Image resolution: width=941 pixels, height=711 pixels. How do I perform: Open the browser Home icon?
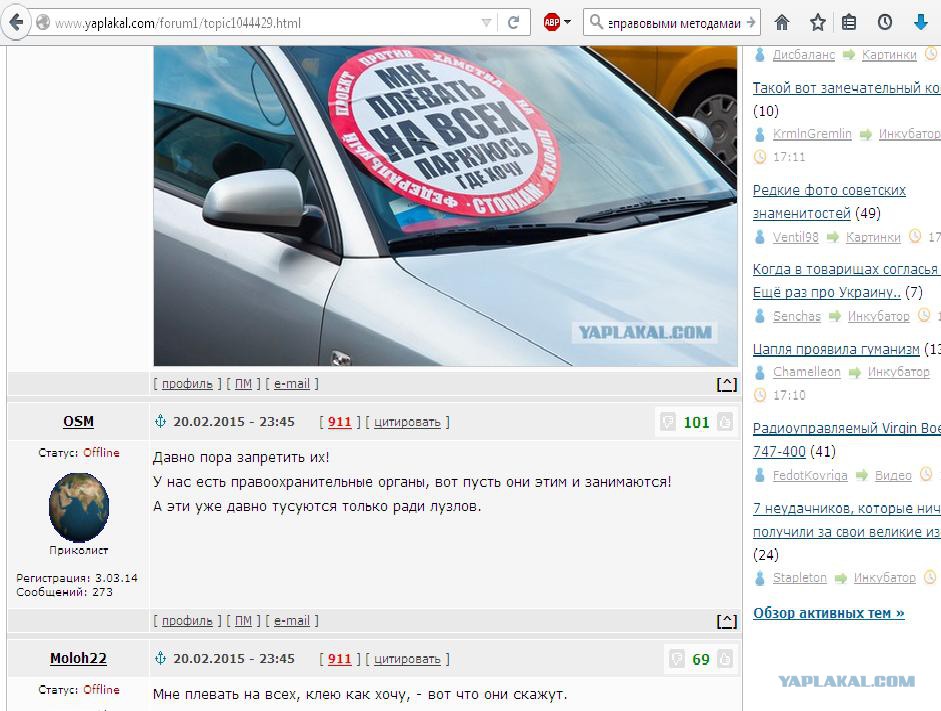click(x=782, y=23)
